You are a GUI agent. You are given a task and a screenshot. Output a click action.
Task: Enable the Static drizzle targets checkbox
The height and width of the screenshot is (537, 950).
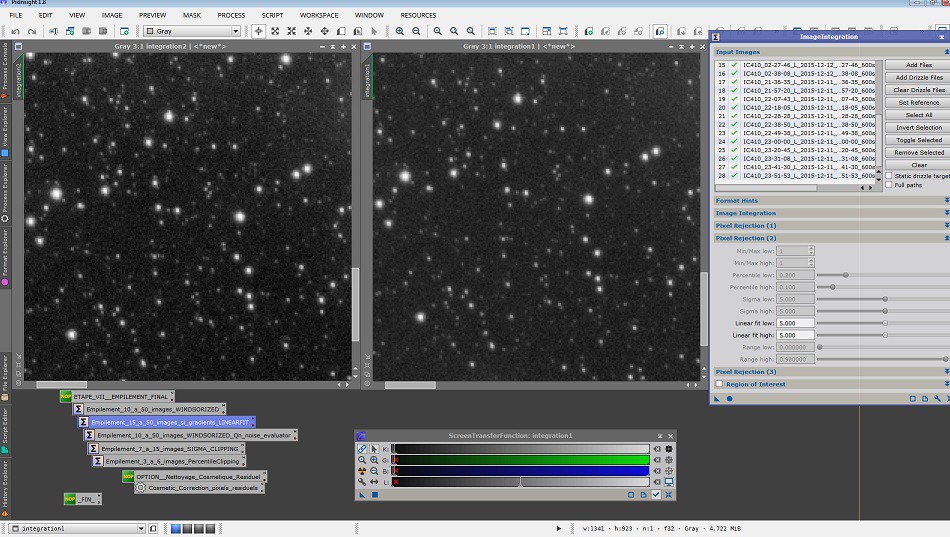(889, 176)
